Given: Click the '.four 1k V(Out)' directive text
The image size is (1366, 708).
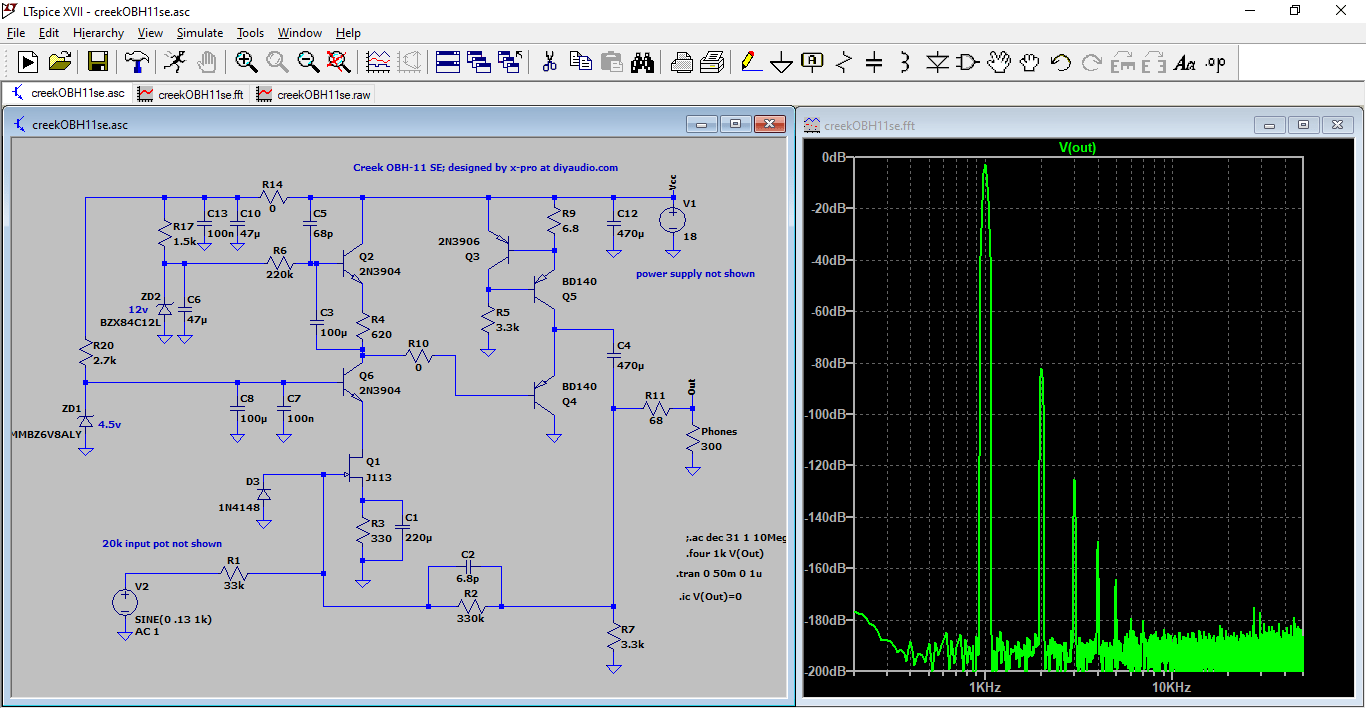Looking at the screenshot, I should (x=725, y=553).
